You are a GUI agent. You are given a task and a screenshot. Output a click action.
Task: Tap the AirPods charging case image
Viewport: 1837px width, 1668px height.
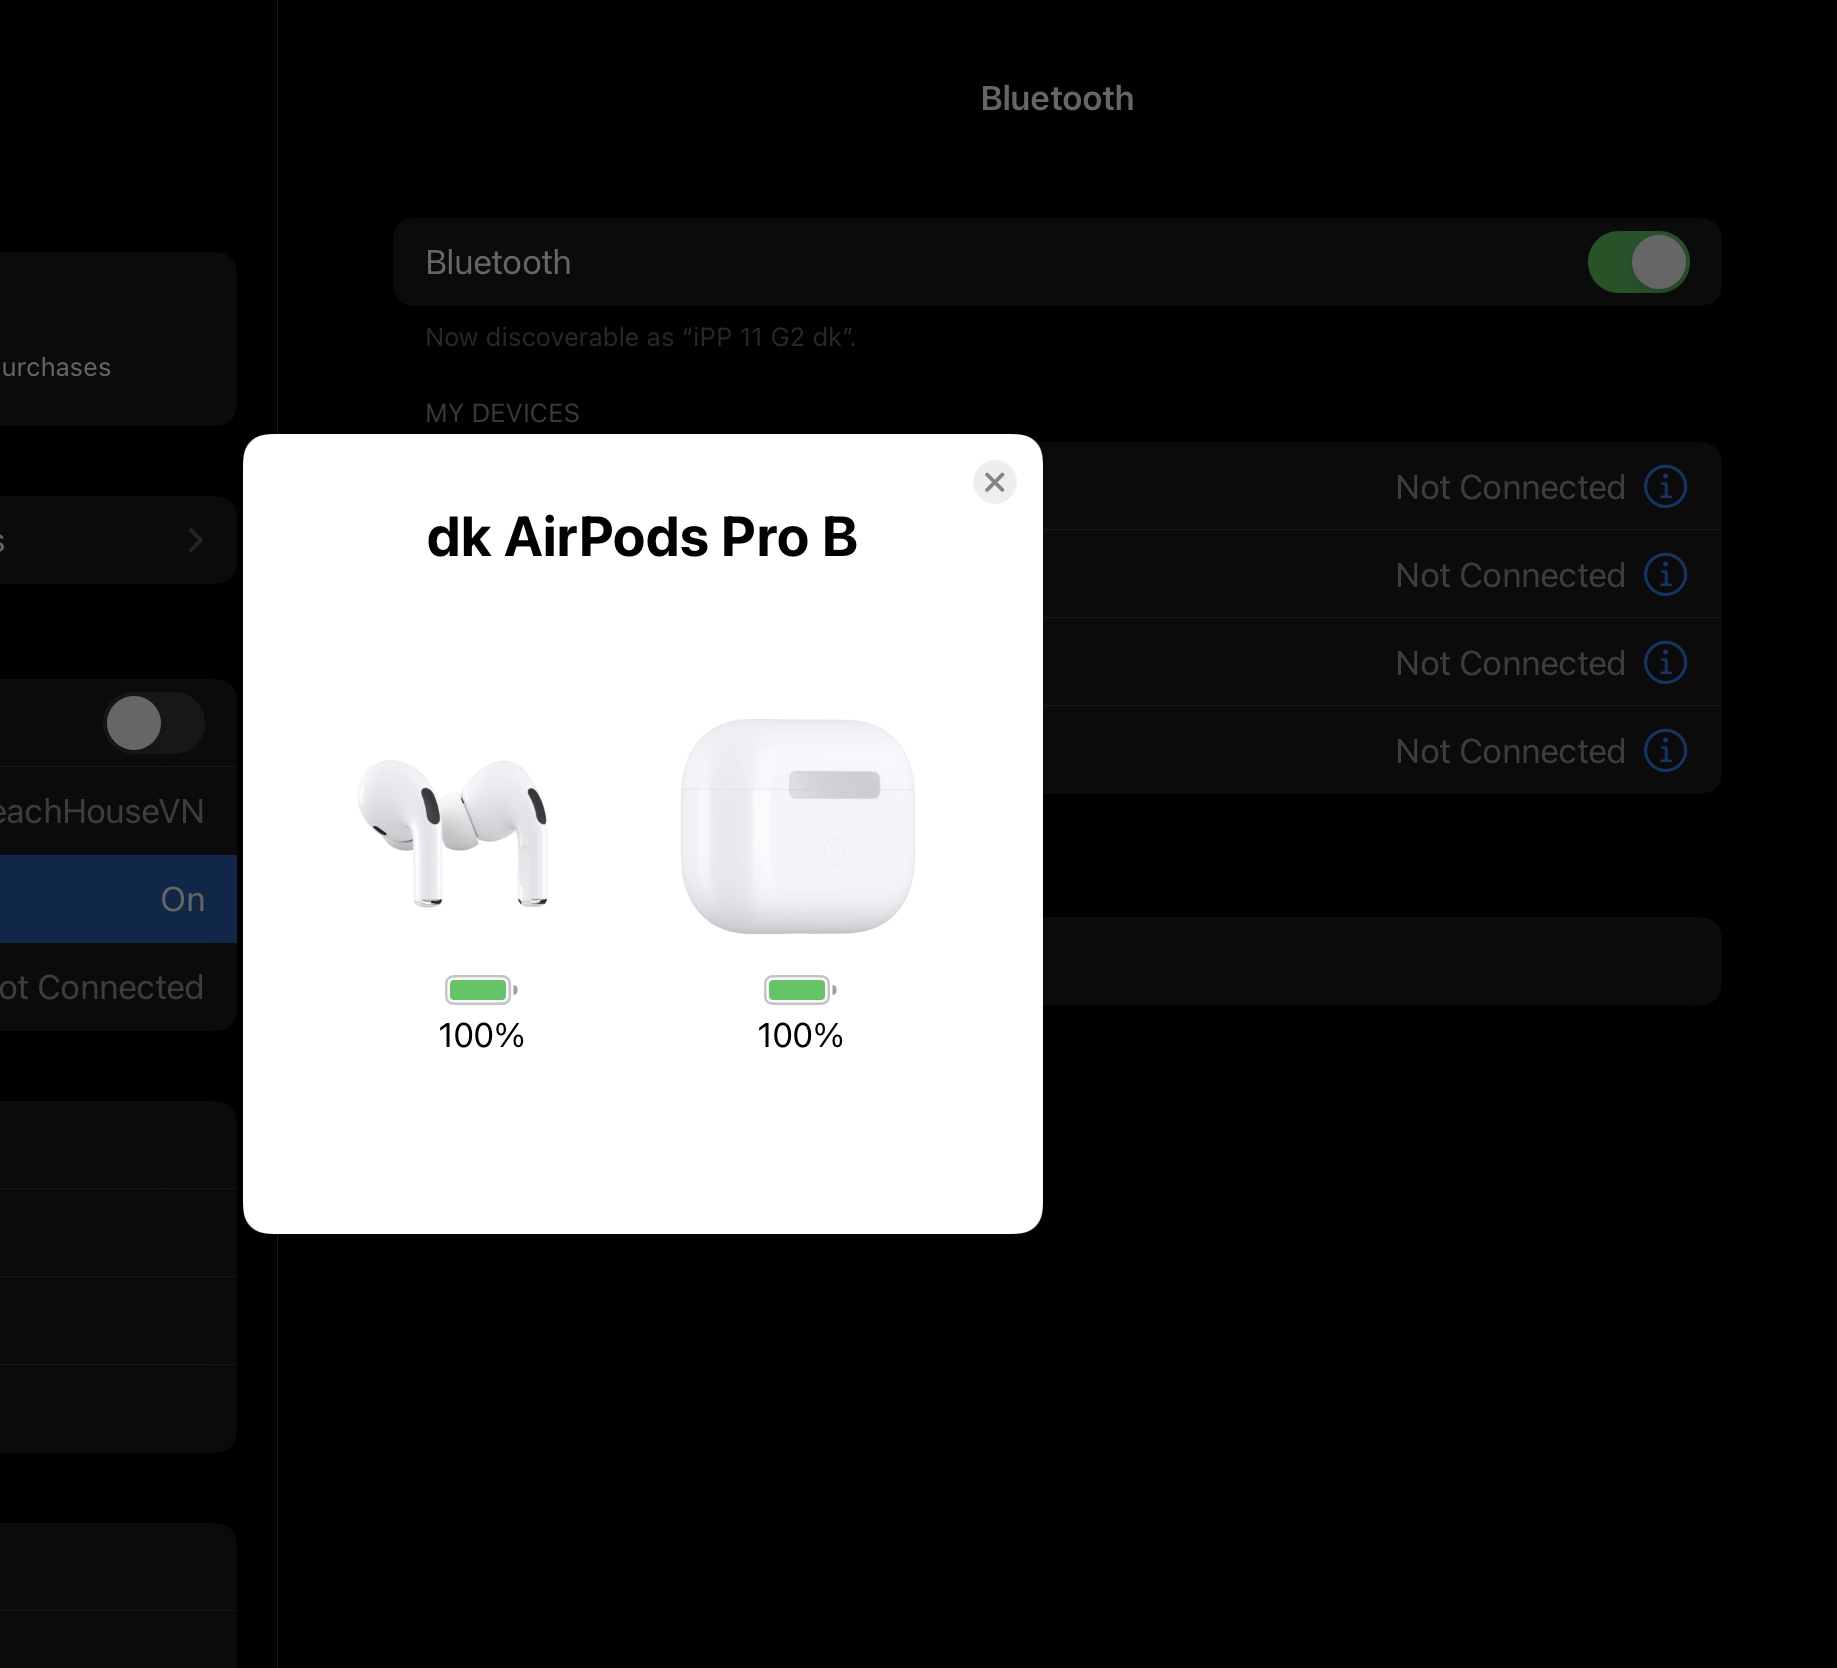click(x=797, y=826)
